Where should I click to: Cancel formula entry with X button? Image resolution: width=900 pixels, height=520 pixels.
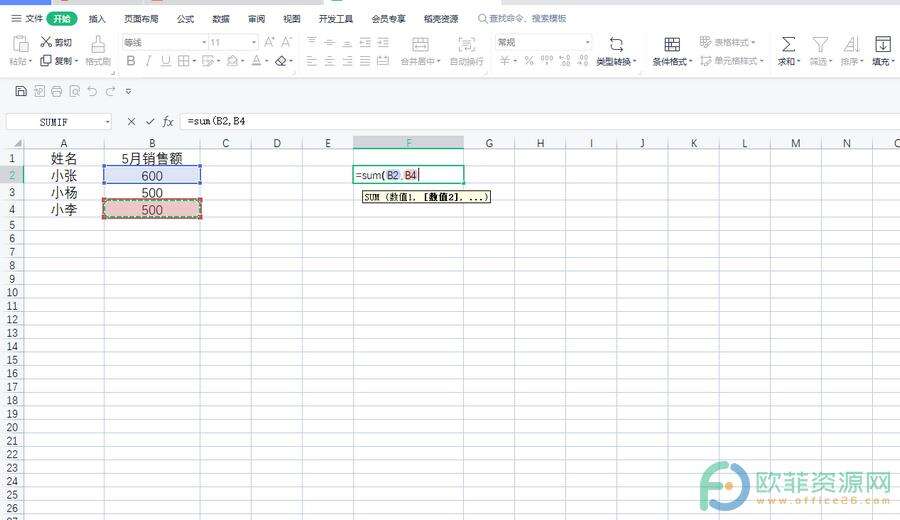pos(131,121)
